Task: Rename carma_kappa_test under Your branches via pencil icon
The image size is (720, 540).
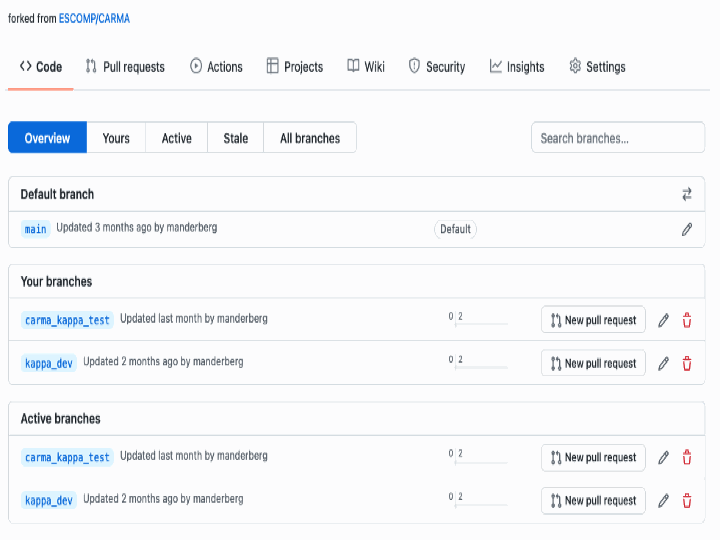Action: tap(663, 320)
